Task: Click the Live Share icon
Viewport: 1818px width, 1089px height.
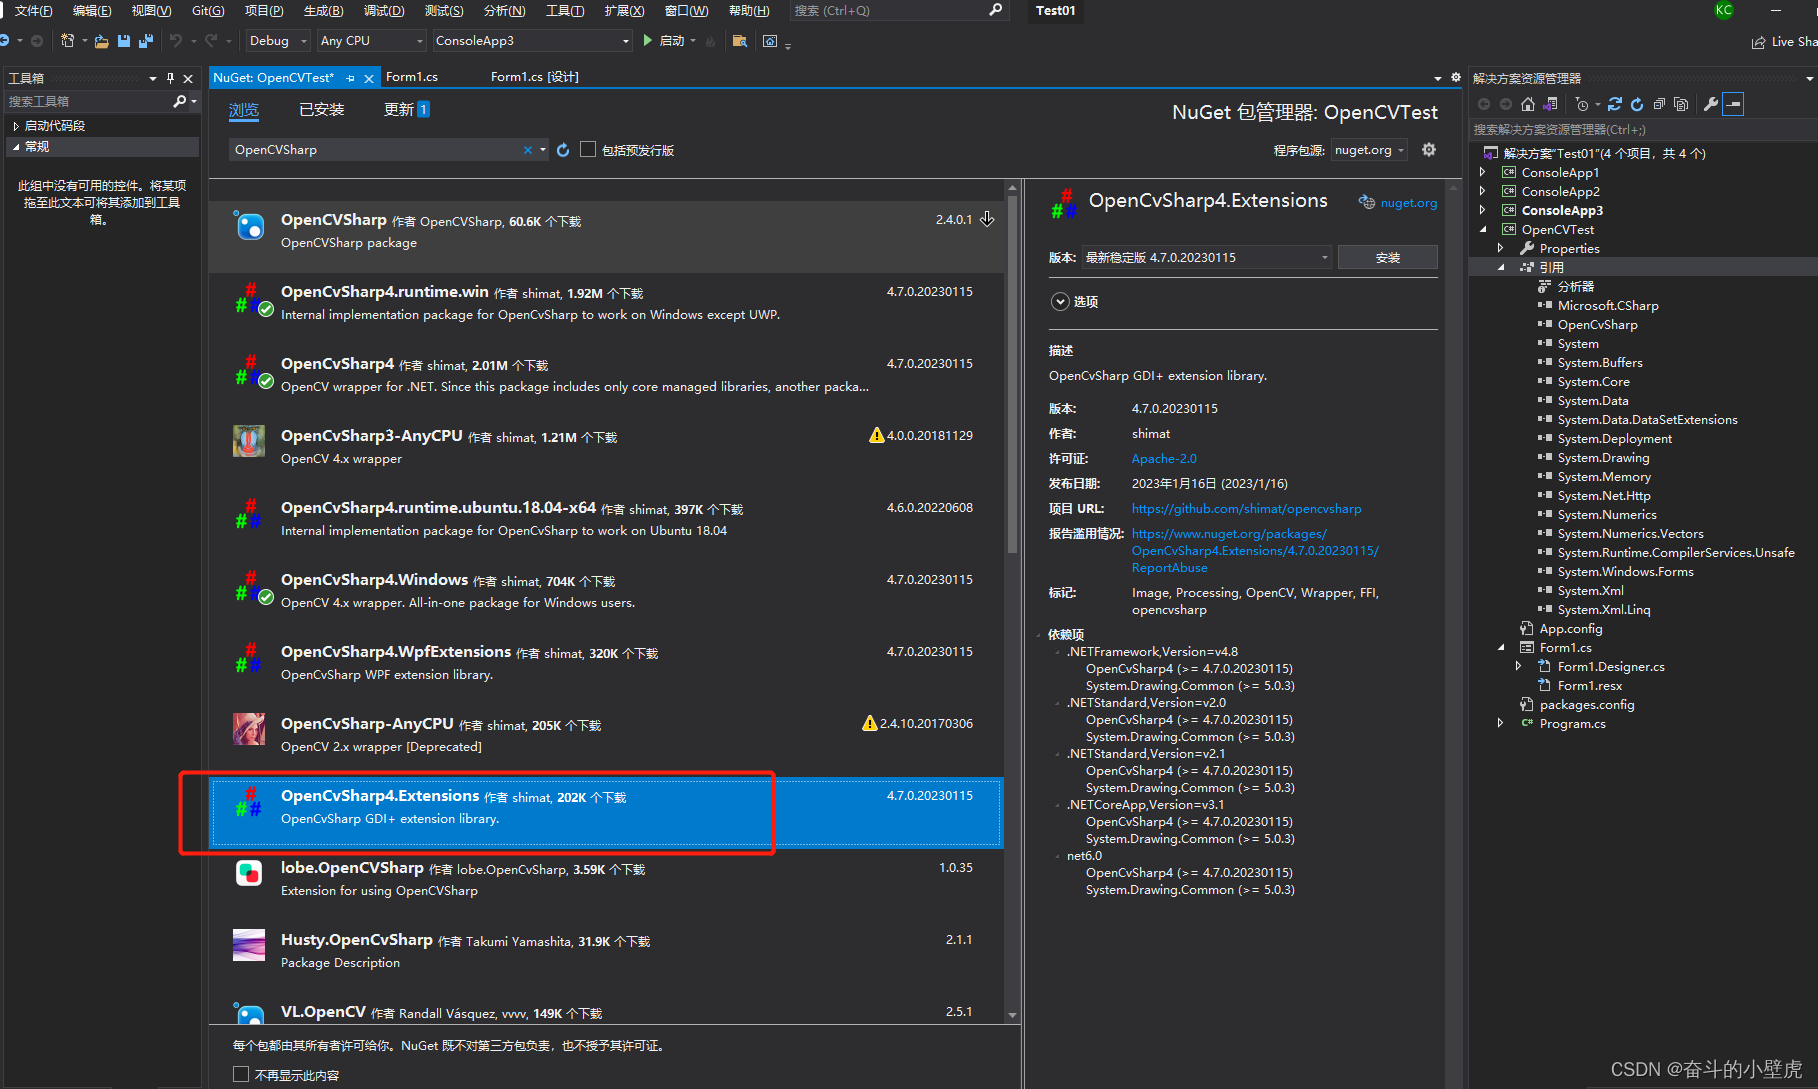Action: [1758, 42]
